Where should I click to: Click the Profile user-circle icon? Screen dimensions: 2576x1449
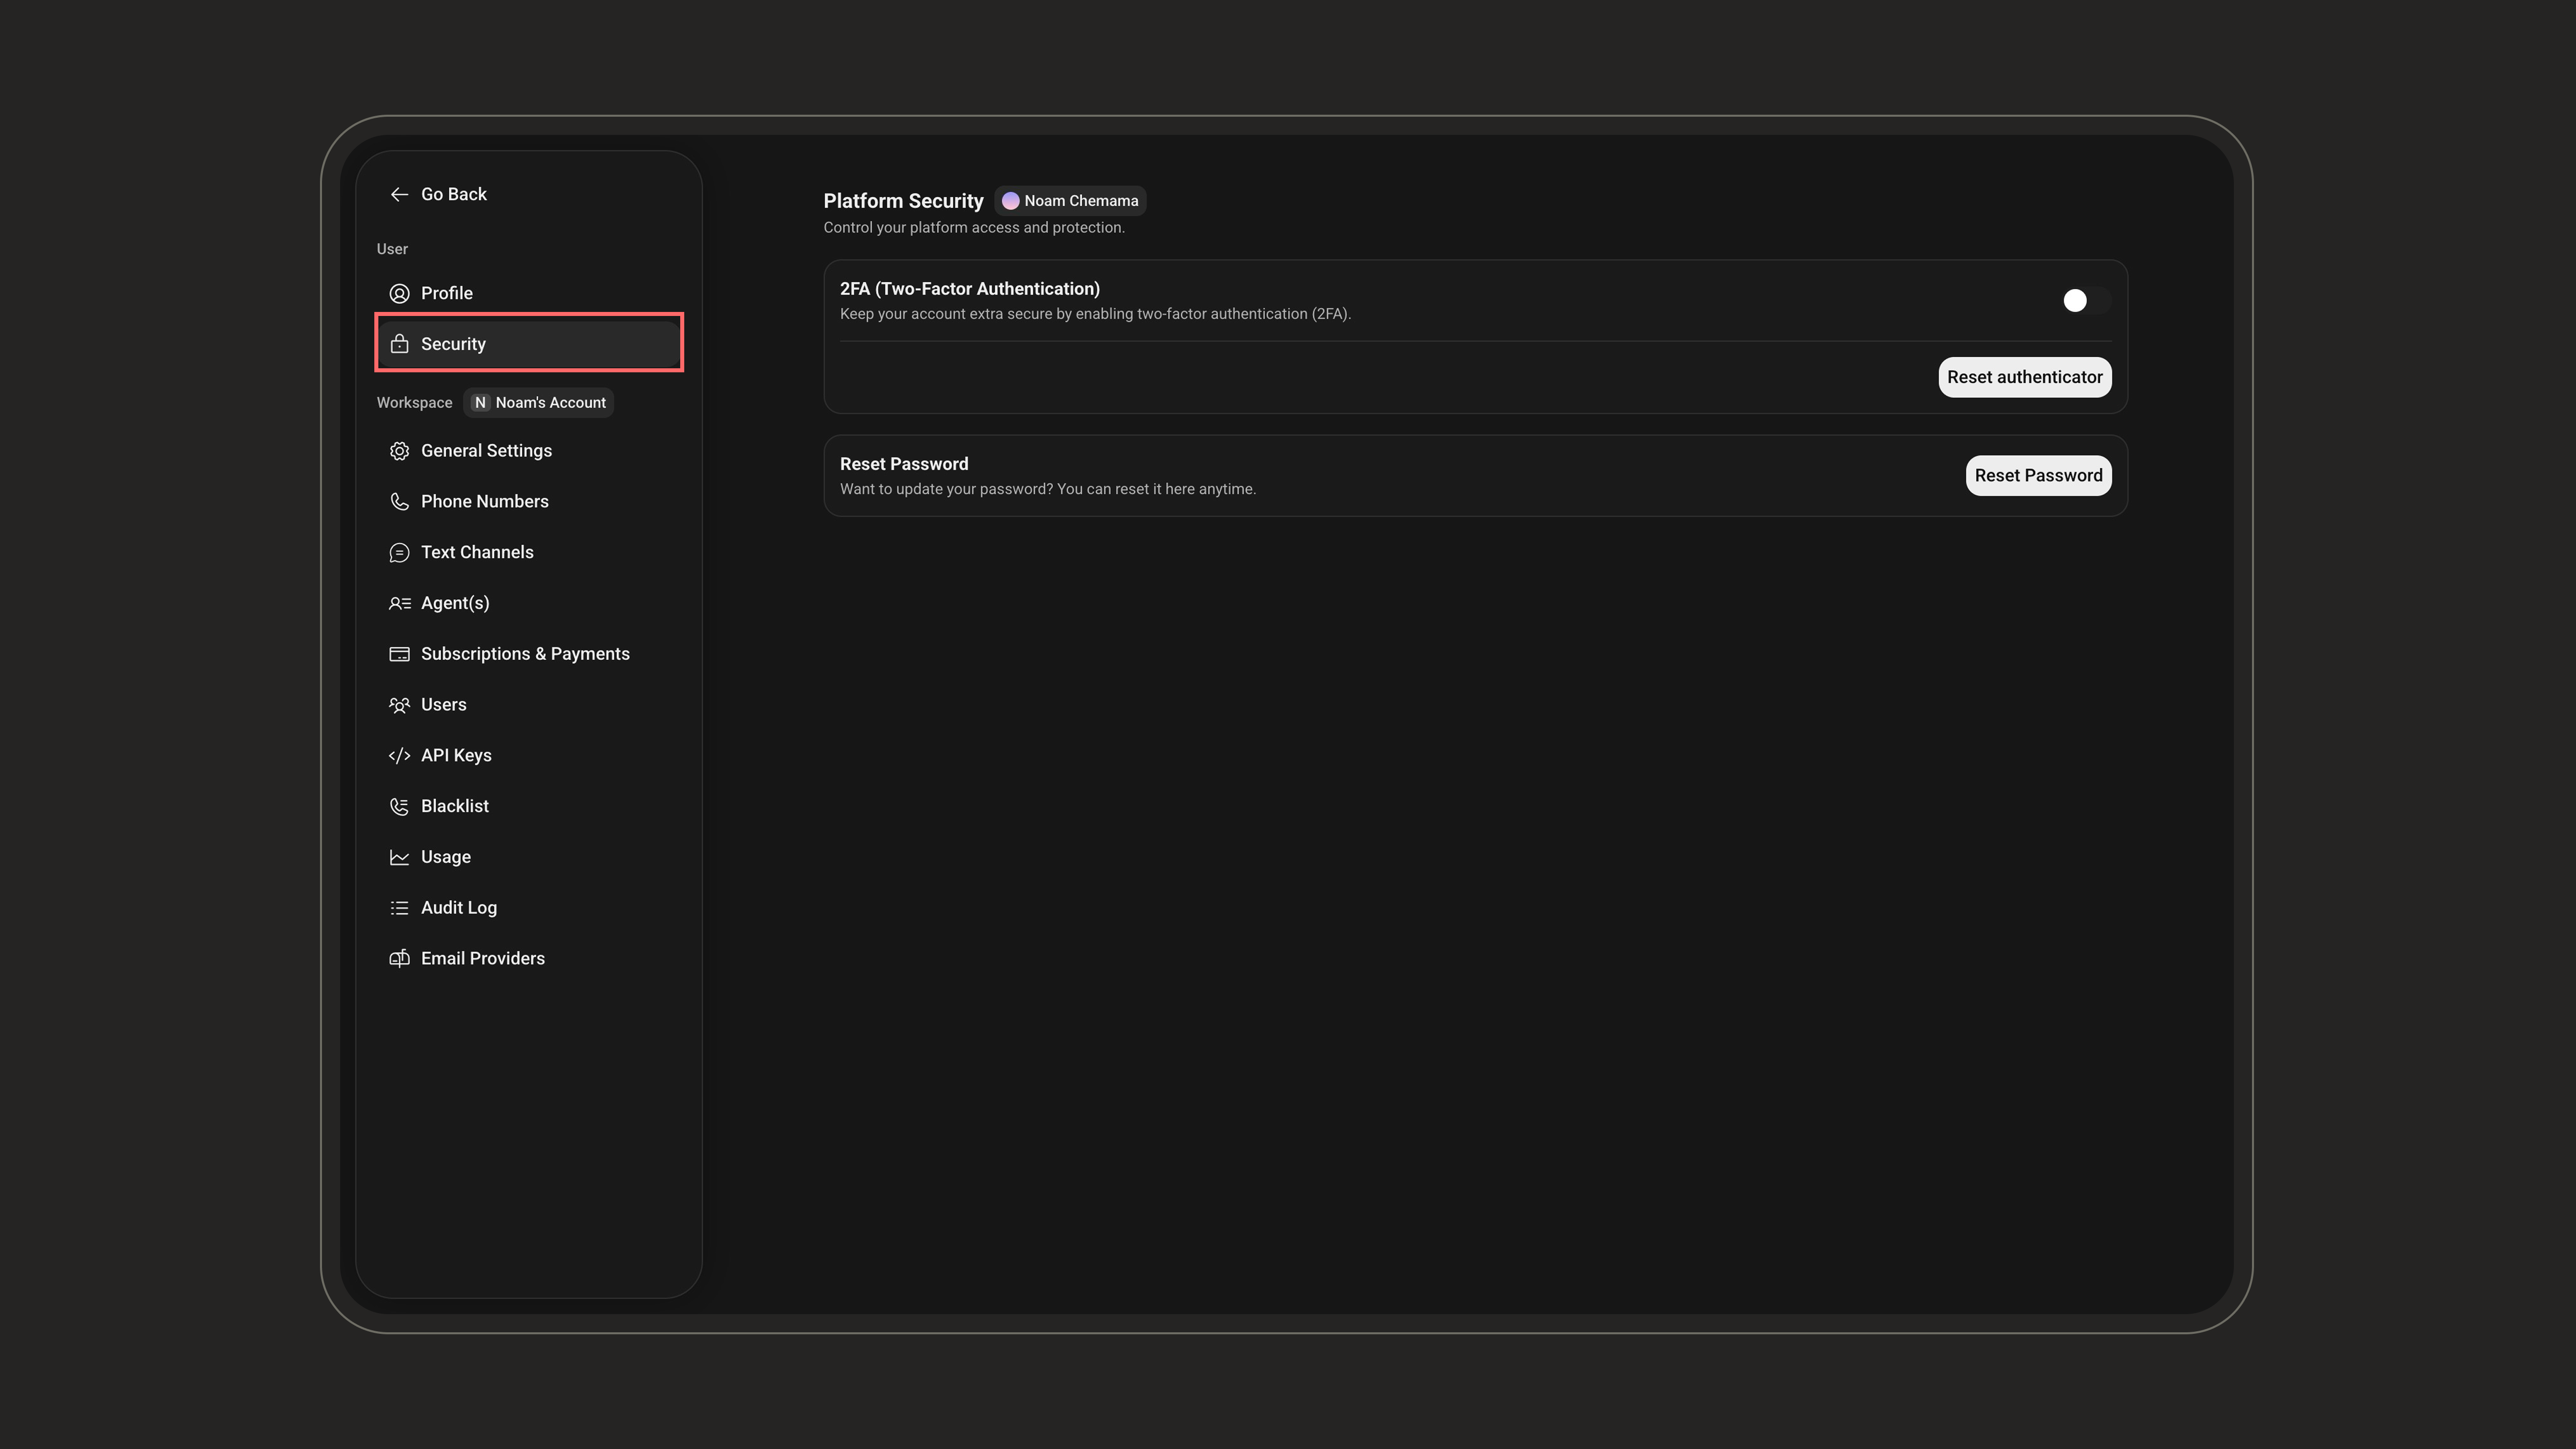pyautogui.click(x=399, y=293)
